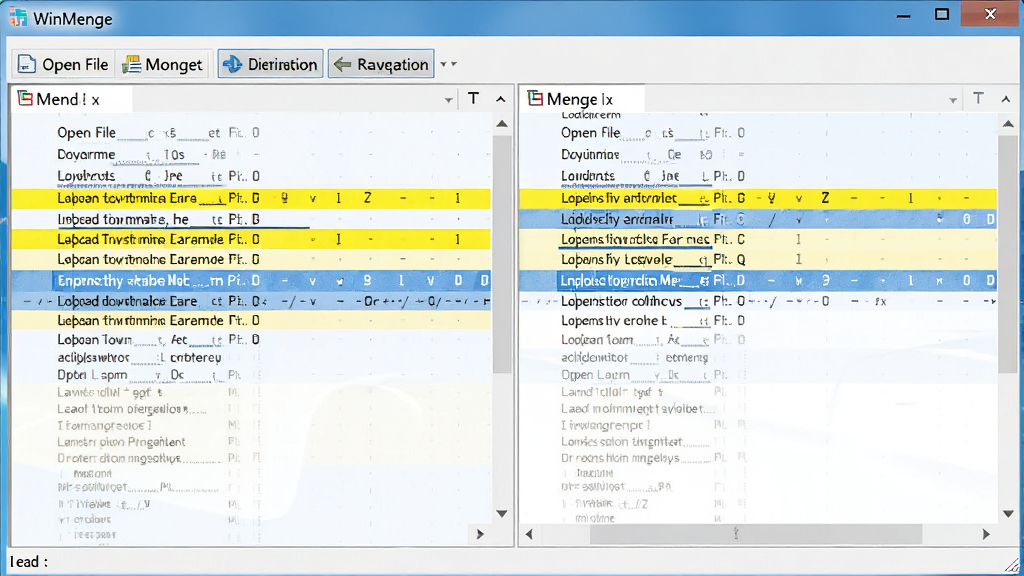Select left row 'Lopcad dowtnalce Eare'
This screenshot has width=1024, height=576.
pyautogui.click(x=252, y=301)
